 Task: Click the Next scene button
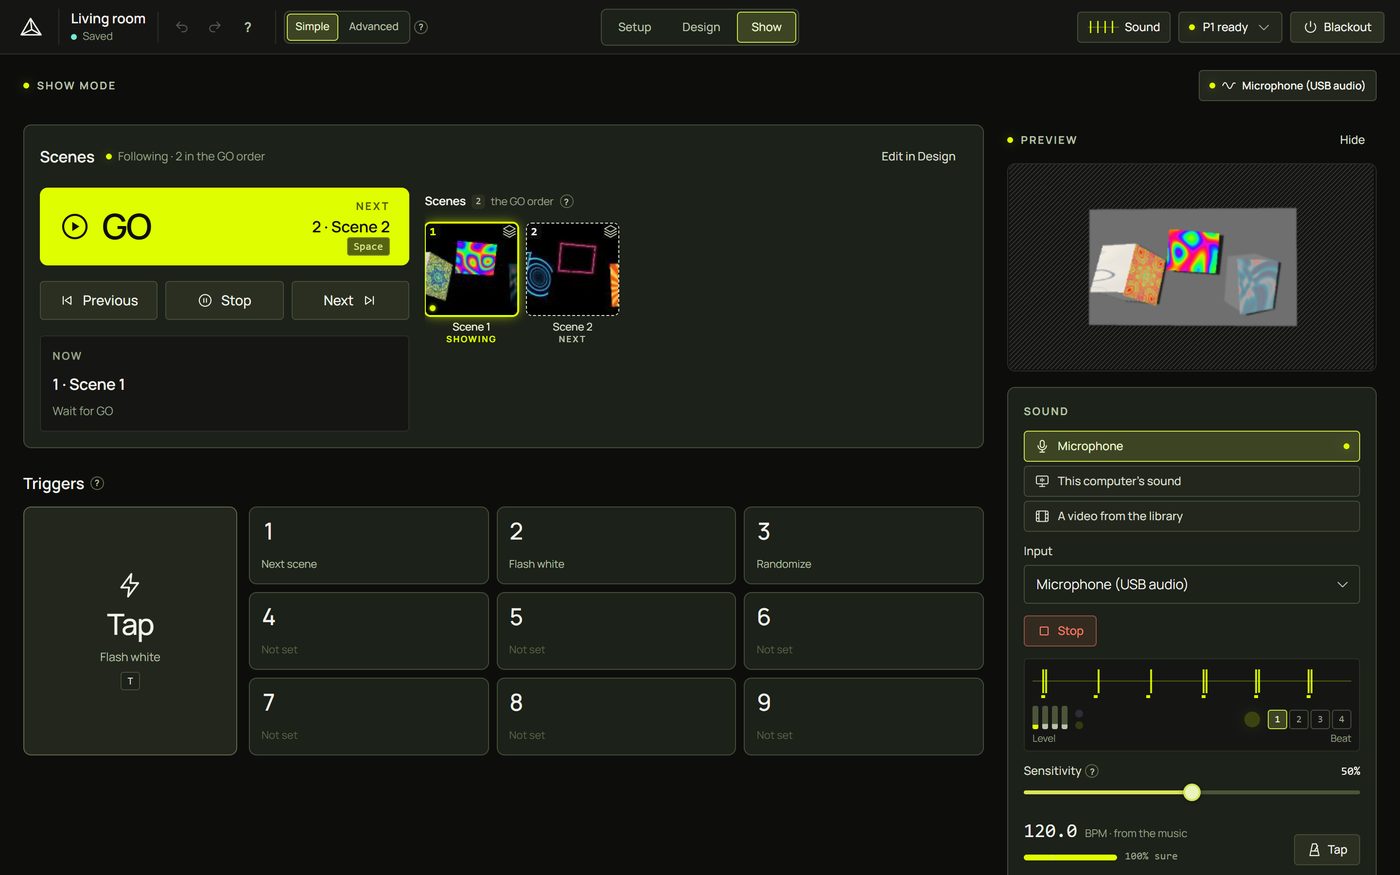tap(350, 300)
